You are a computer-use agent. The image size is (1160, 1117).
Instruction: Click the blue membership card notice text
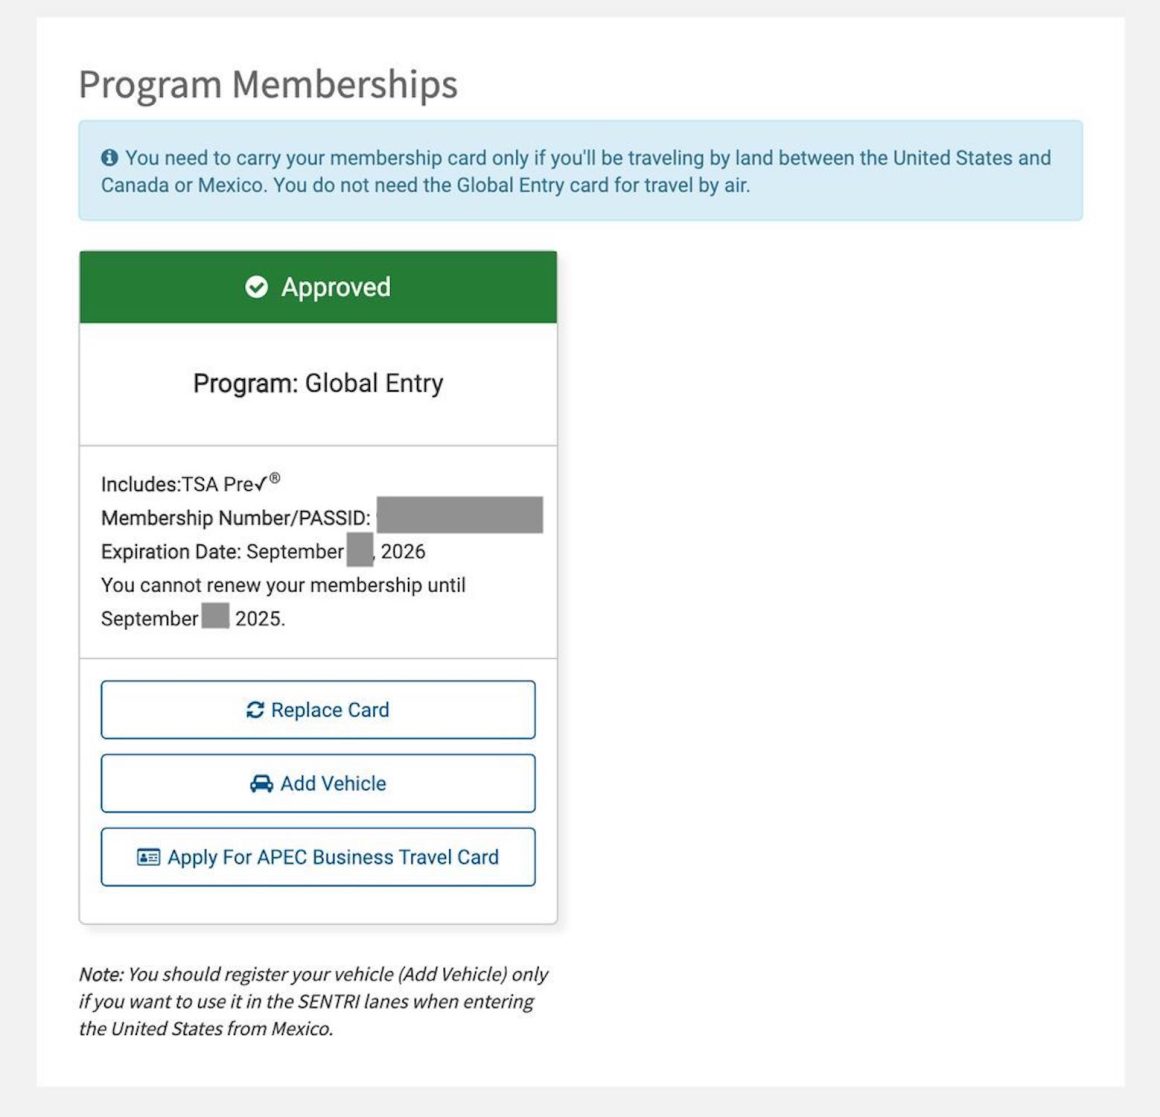pyautogui.click(x=580, y=171)
